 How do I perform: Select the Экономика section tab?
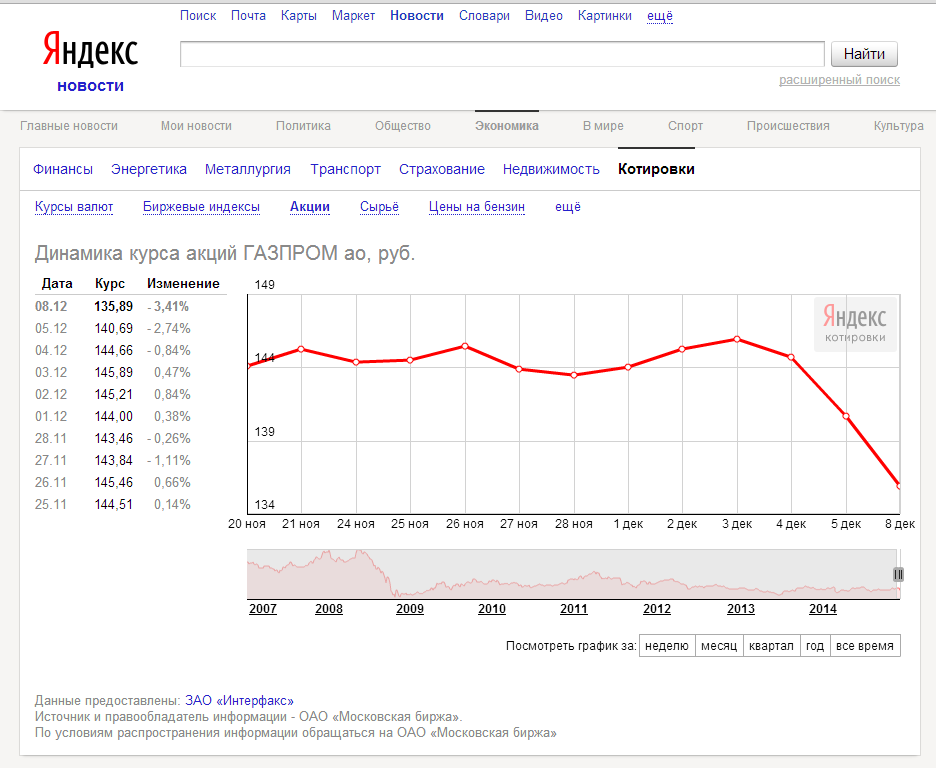coord(507,126)
